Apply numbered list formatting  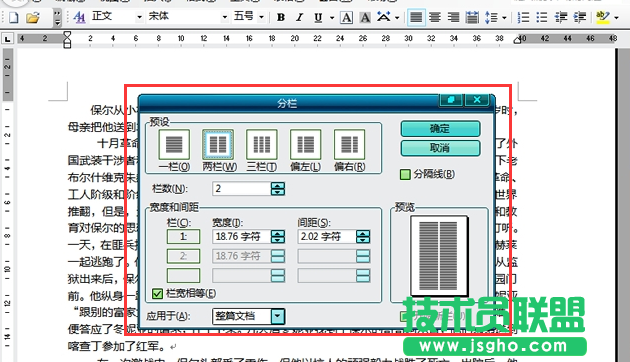(x=523, y=17)
